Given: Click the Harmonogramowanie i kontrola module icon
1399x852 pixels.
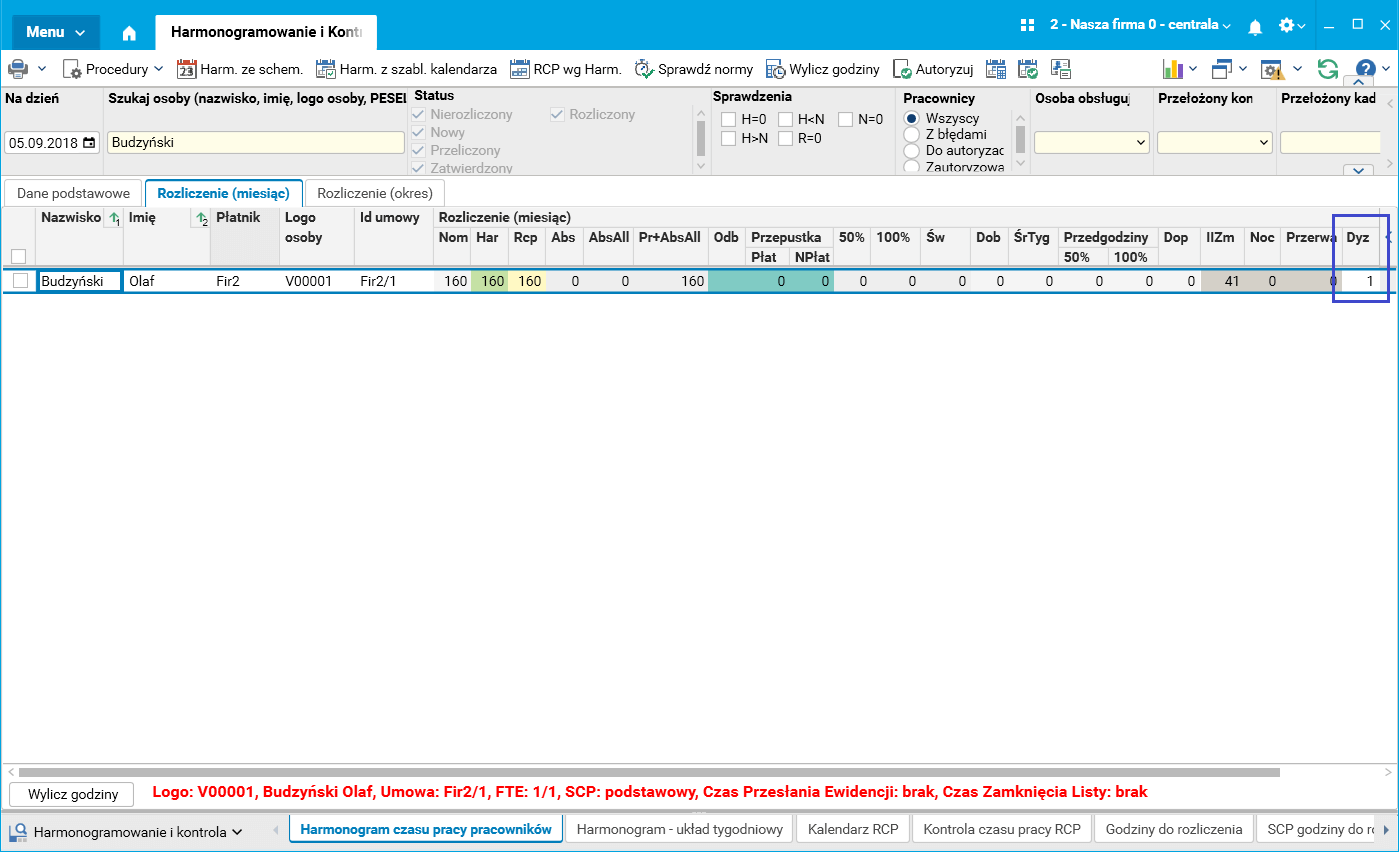Looking at the screenshot, I should [18, 832].
